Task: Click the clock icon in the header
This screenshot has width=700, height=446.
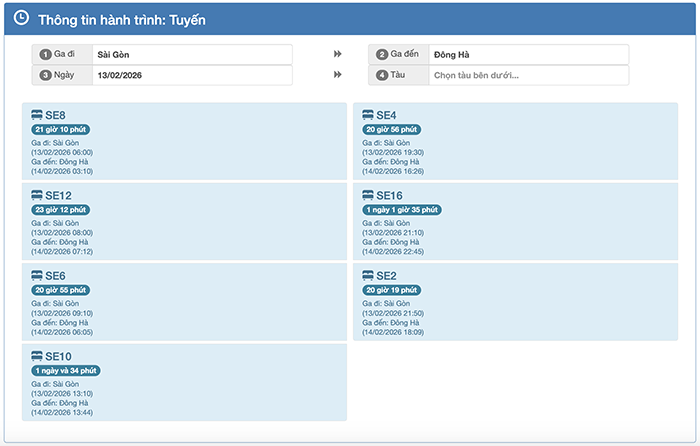Action: [21, 18]
